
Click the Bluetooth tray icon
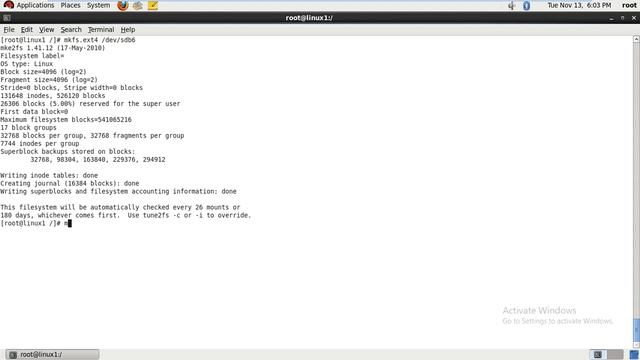coord(526,6)
